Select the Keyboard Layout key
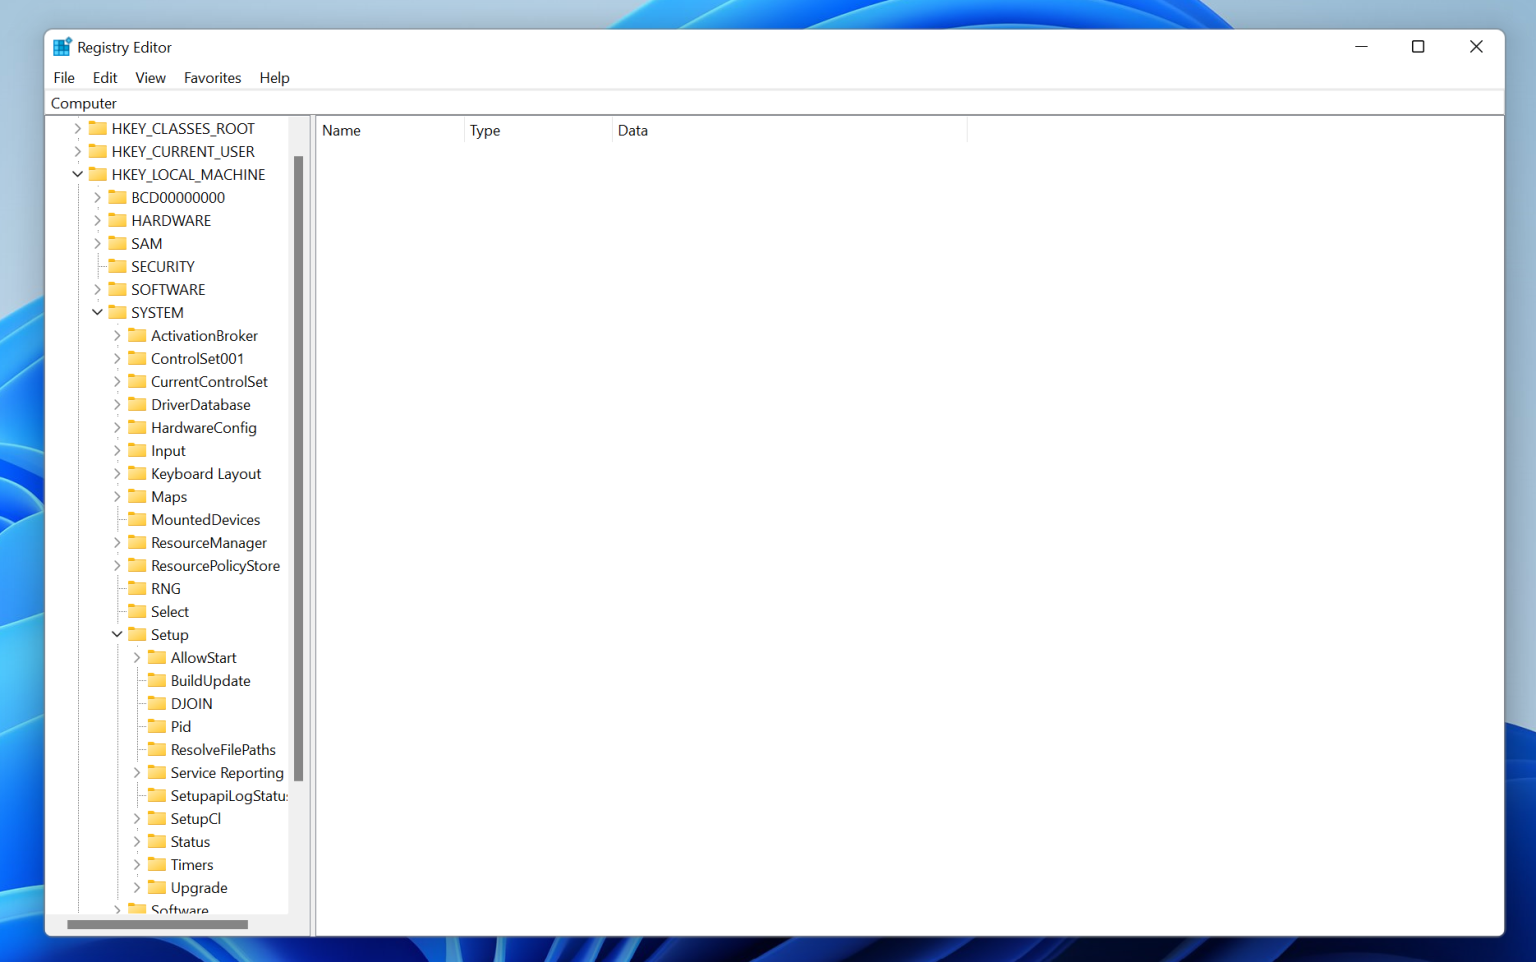 tap(206, 473)
